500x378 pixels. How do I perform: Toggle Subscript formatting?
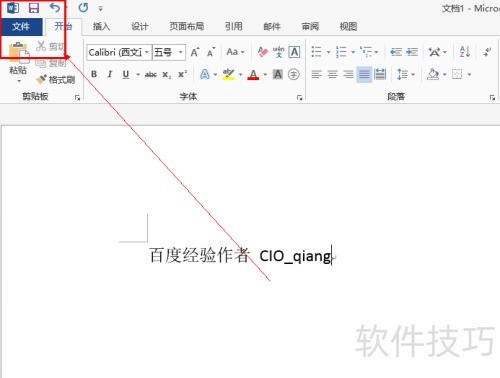pyautogui.click(x=166, y=74)
